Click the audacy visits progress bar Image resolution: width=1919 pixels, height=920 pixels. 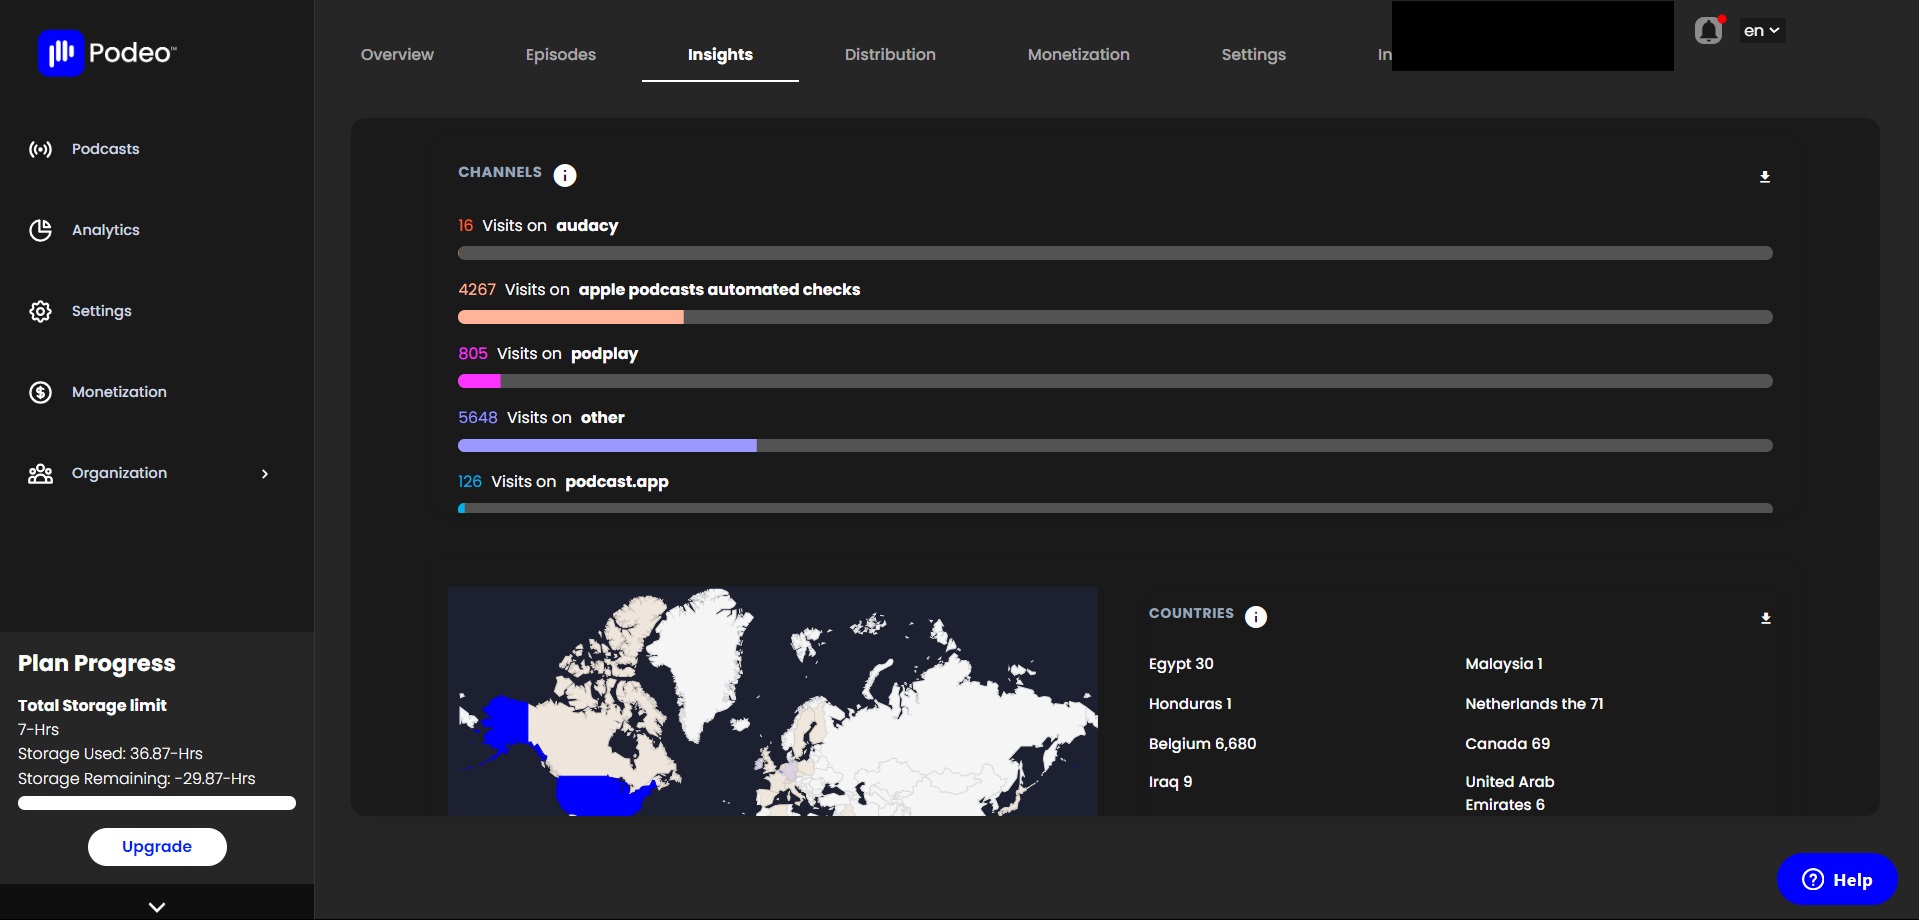click(1115, 253)
